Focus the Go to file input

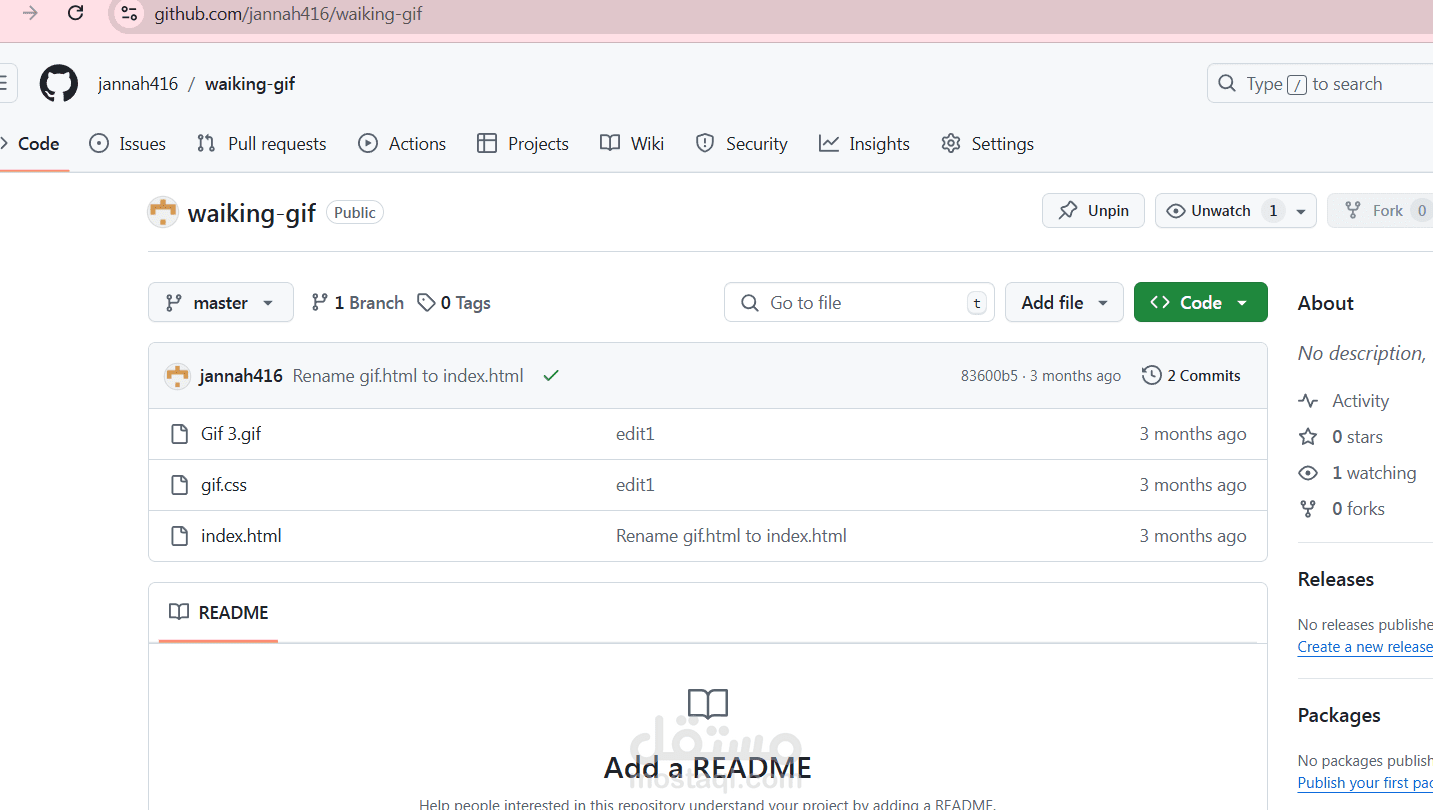[859, 302]
